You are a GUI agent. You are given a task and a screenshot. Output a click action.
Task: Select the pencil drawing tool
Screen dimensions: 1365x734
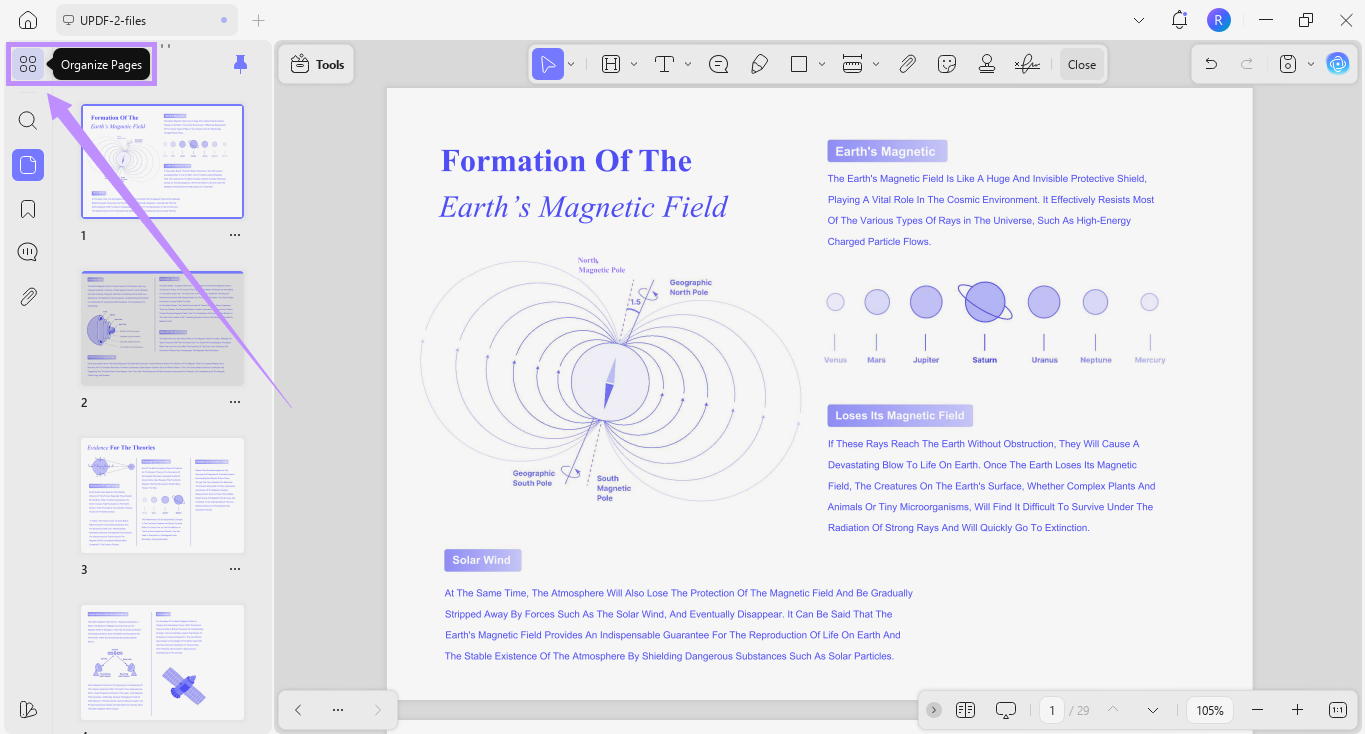pos(759,64)
